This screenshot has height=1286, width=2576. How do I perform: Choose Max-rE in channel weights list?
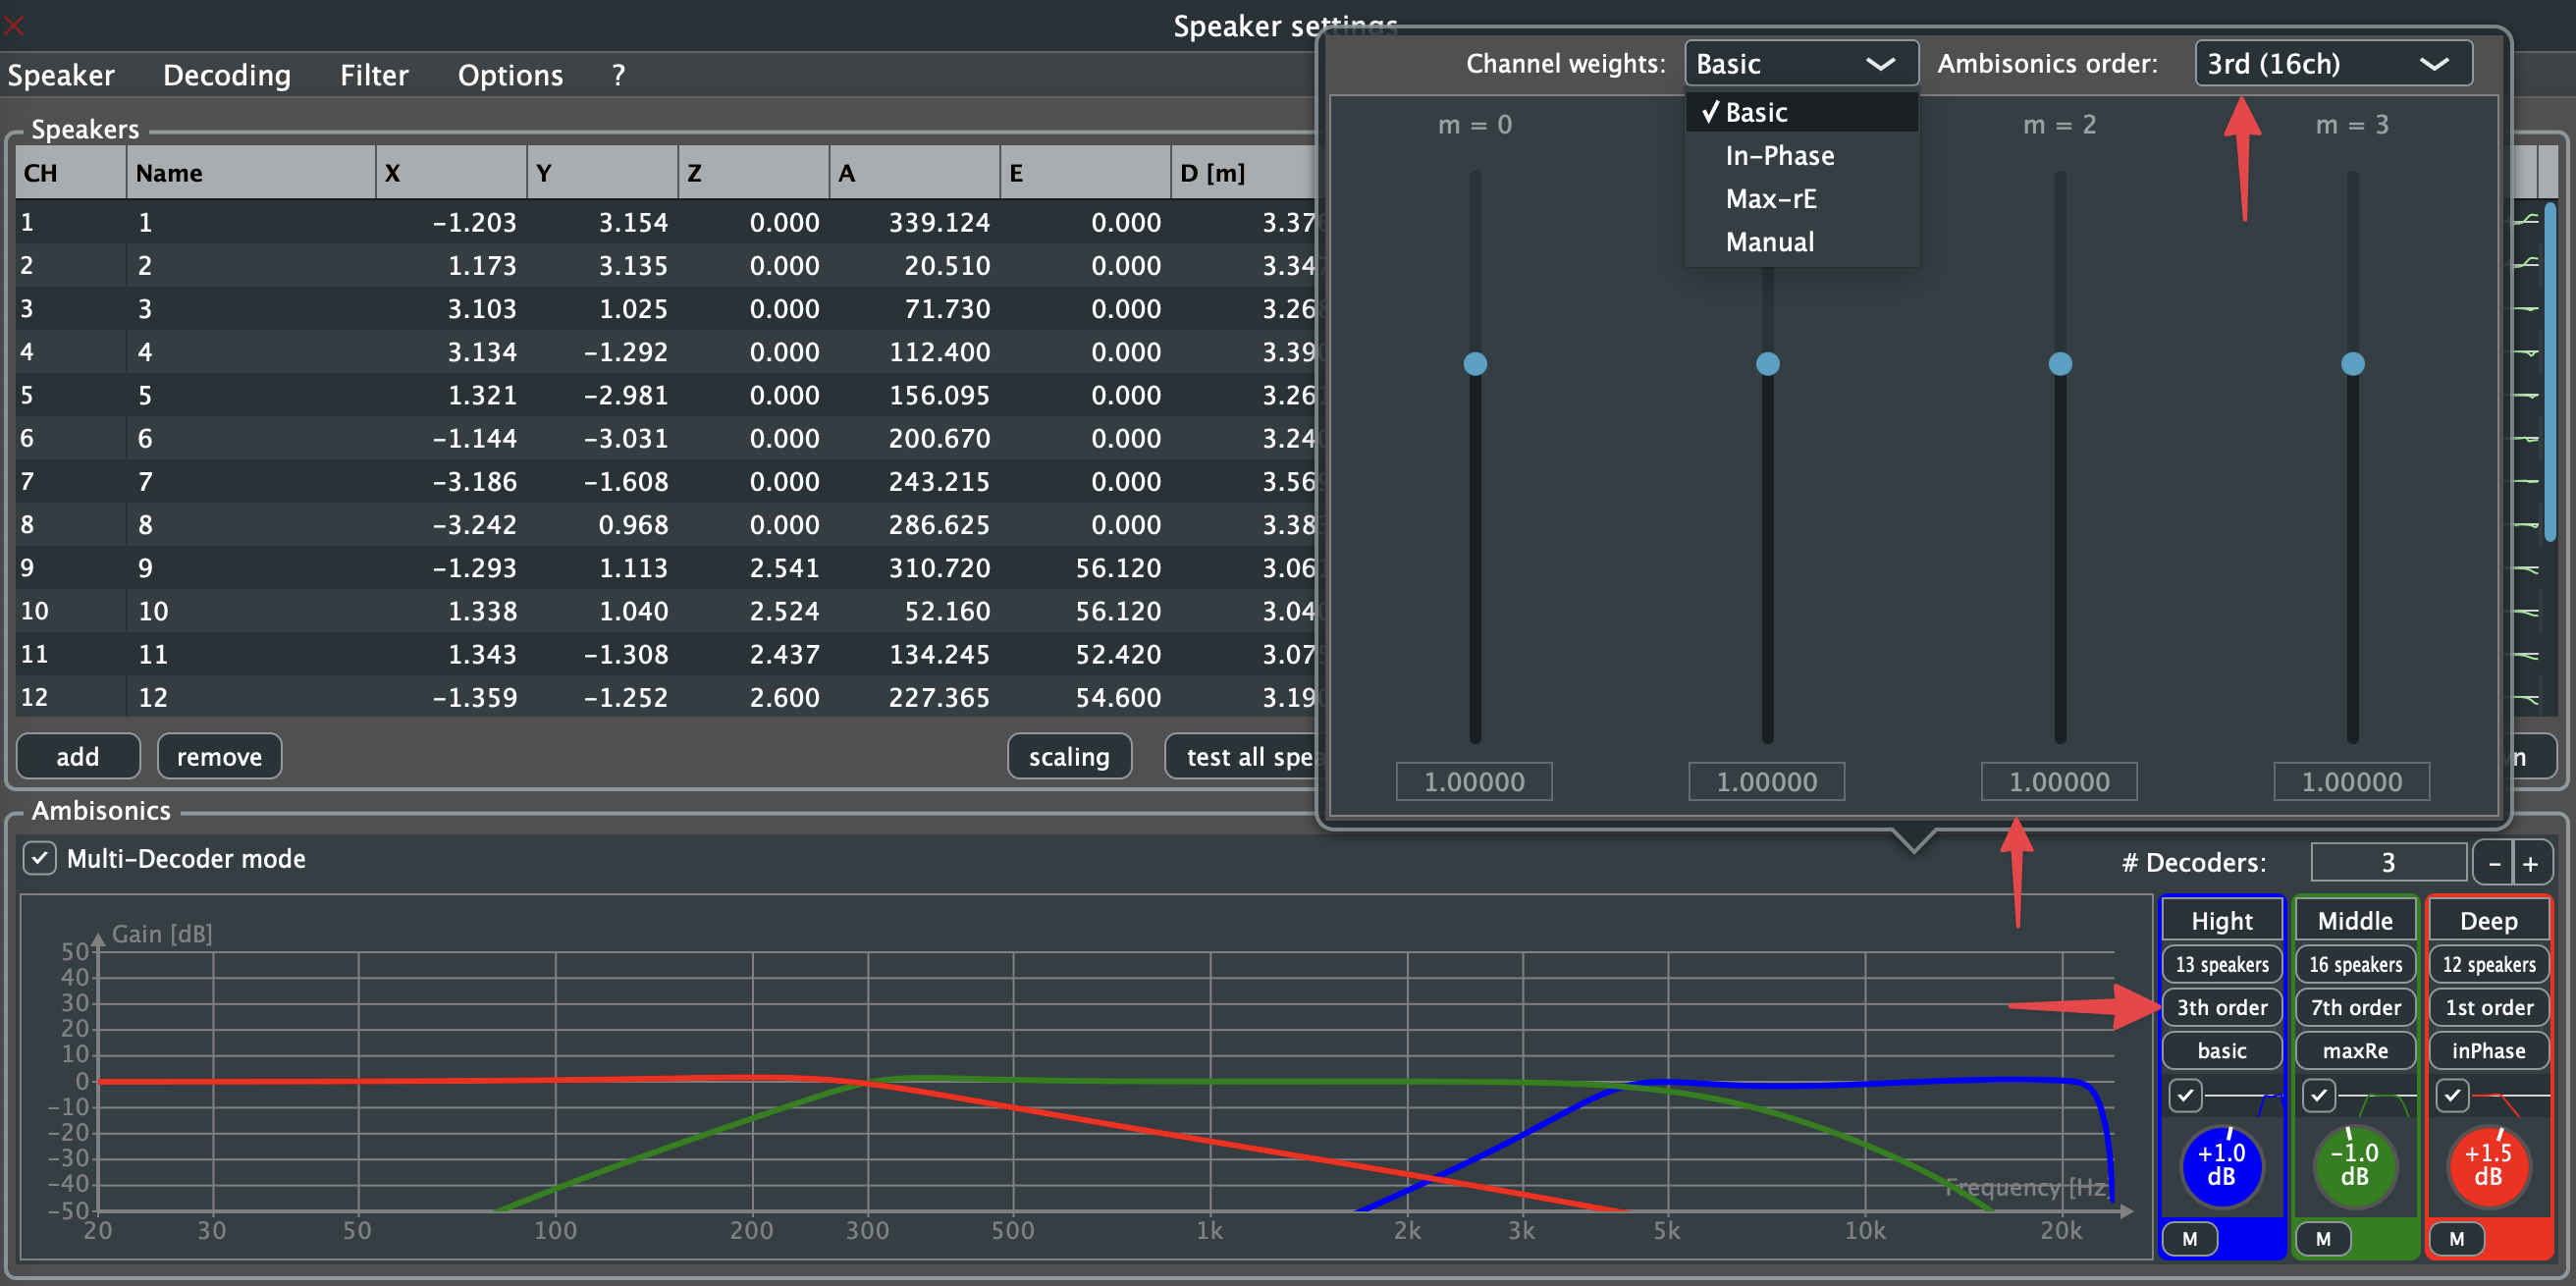point(1770,198)
